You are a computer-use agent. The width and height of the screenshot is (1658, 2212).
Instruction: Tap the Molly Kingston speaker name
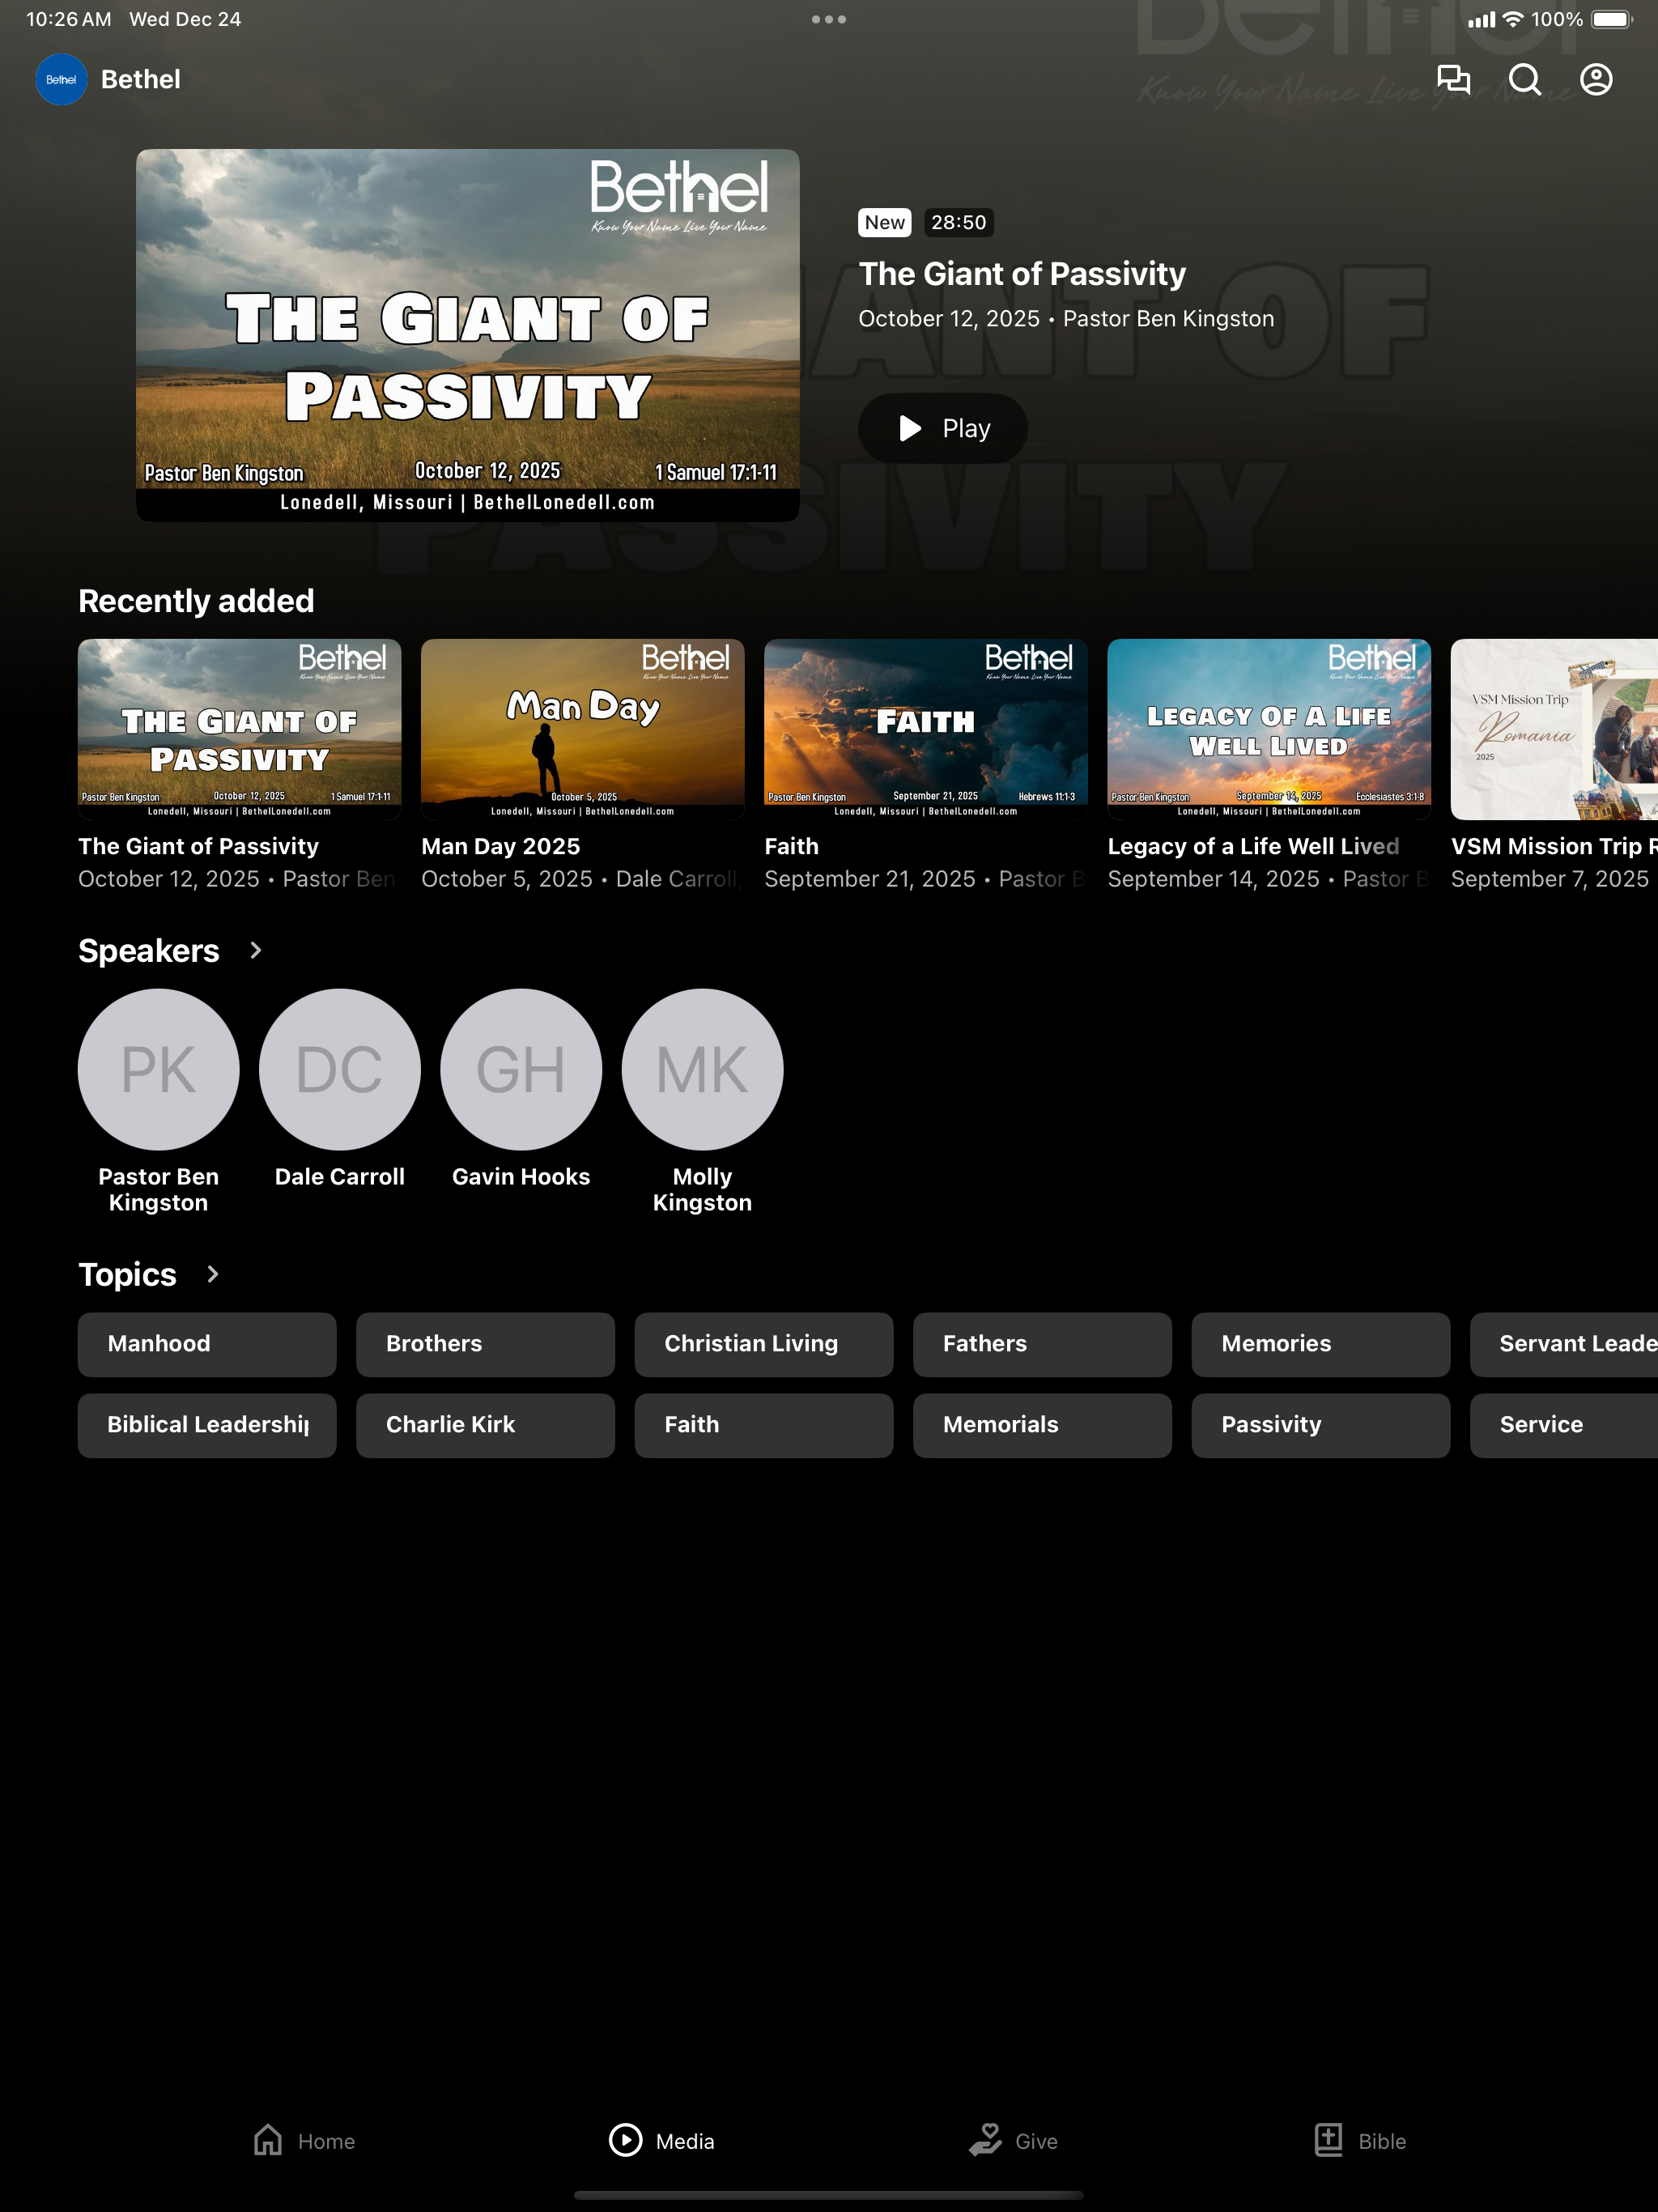click(x=702, y=1189)
